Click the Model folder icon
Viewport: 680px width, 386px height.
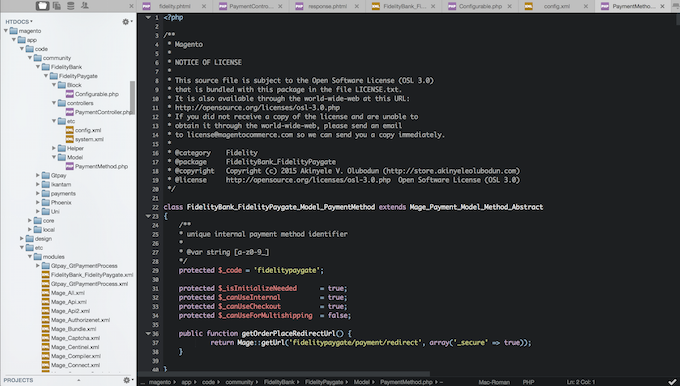62,157
